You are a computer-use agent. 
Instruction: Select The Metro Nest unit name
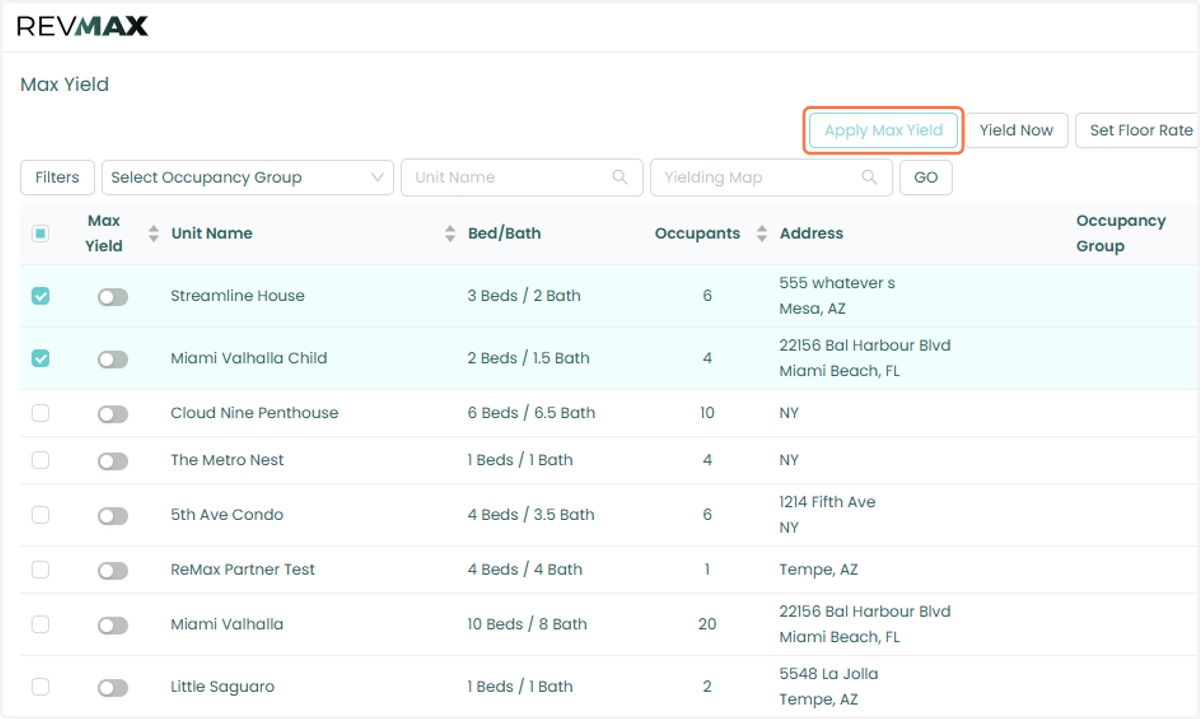click(x=227, y=460)
